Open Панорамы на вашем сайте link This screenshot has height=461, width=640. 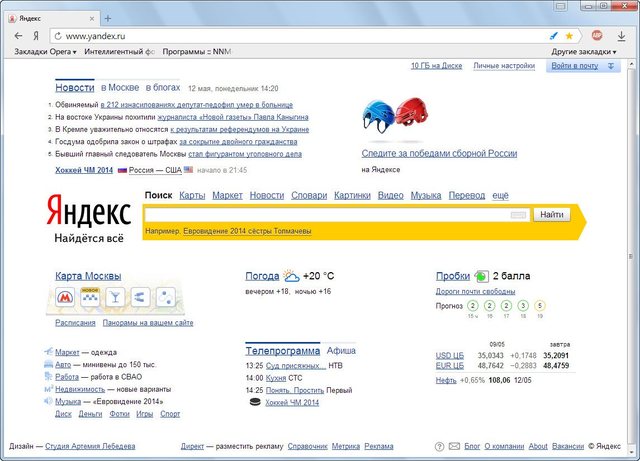pos(148,323)
